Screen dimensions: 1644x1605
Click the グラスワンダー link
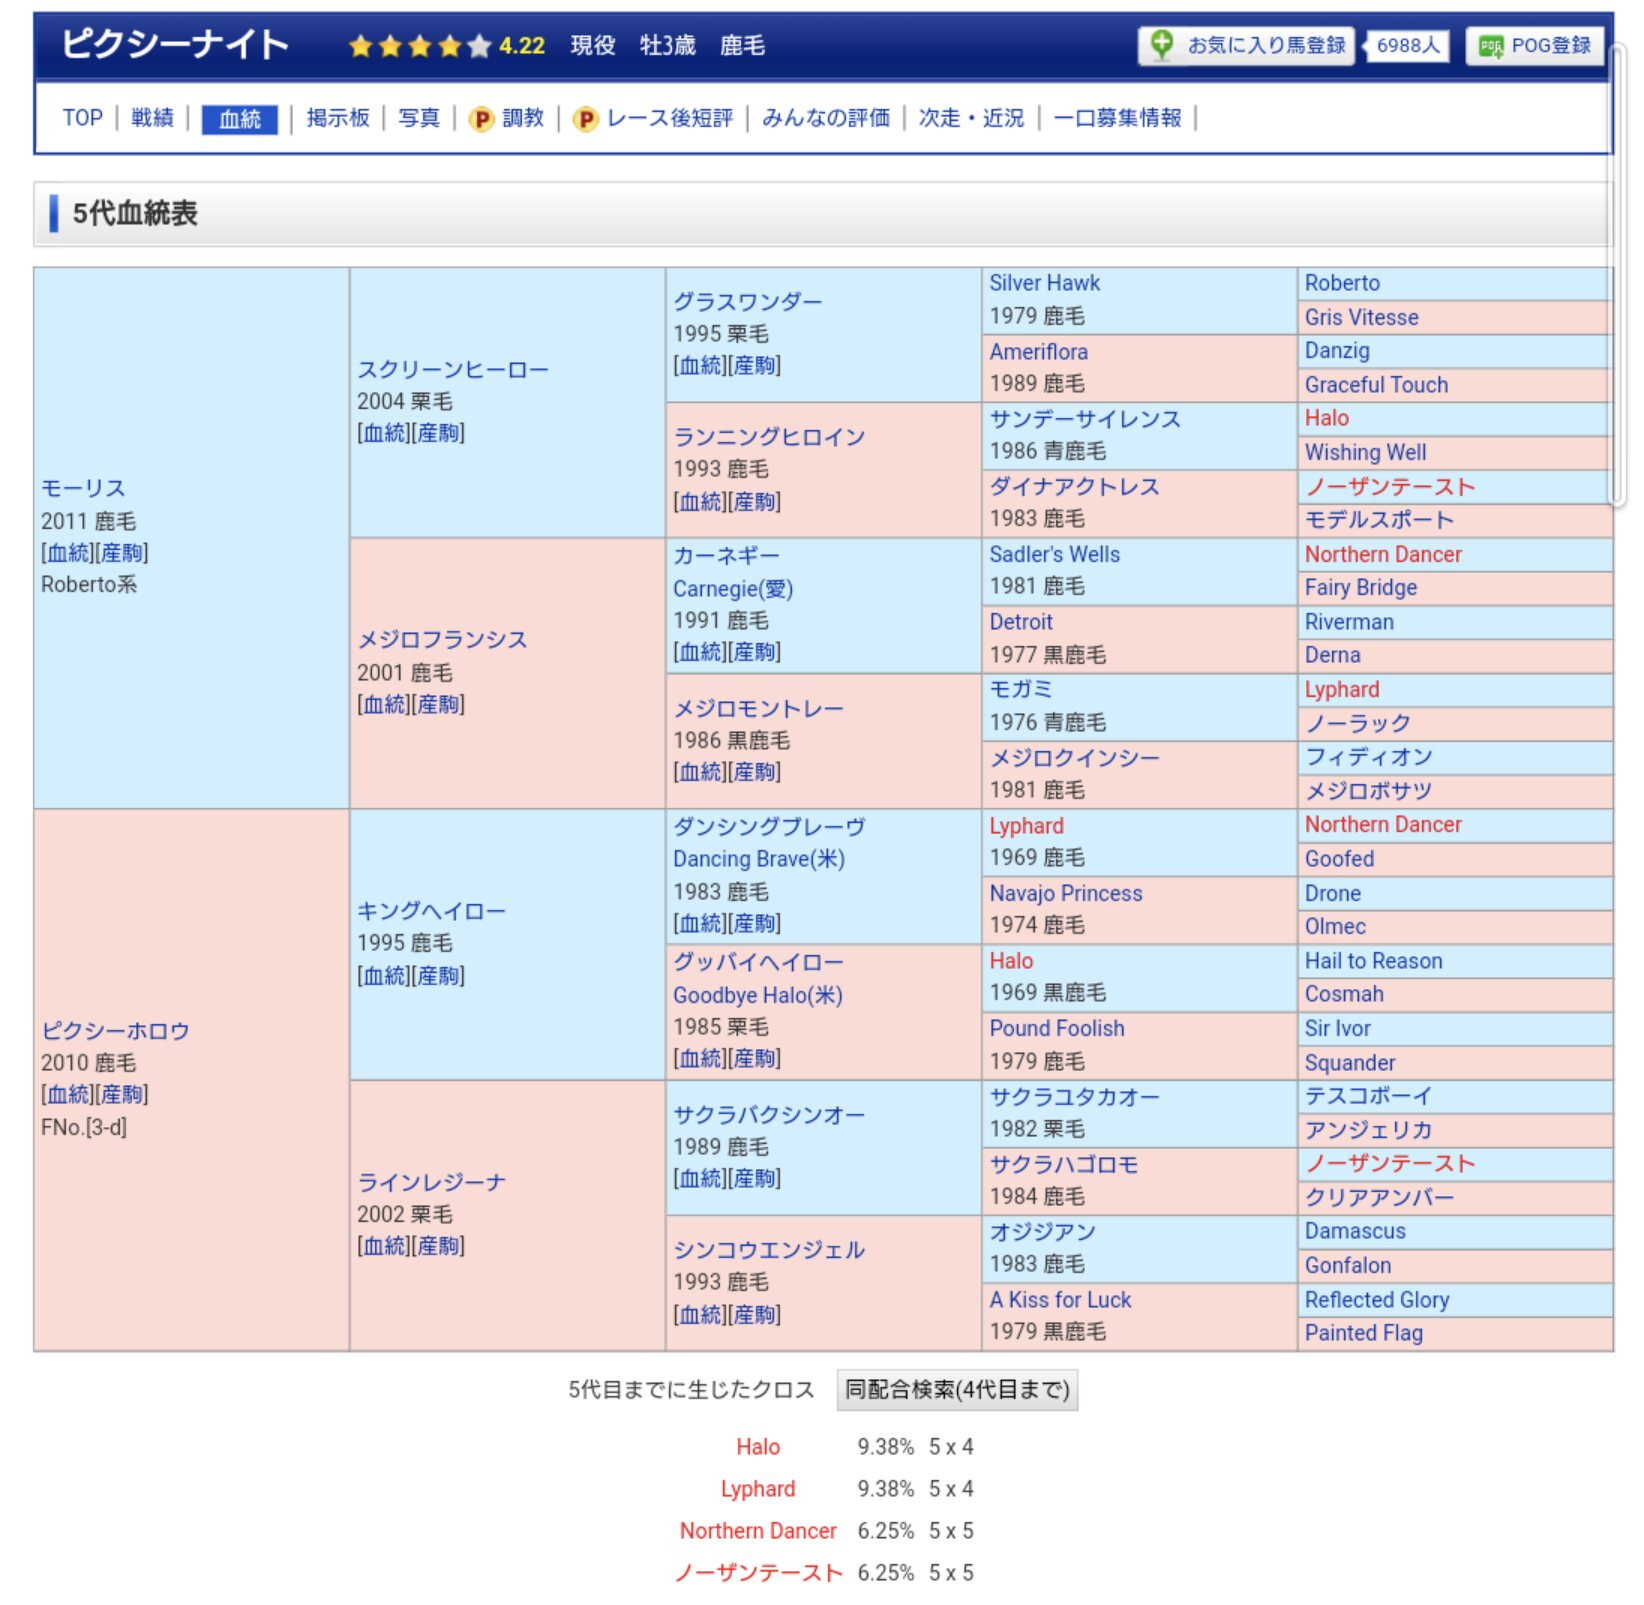[x=748, y=301]
